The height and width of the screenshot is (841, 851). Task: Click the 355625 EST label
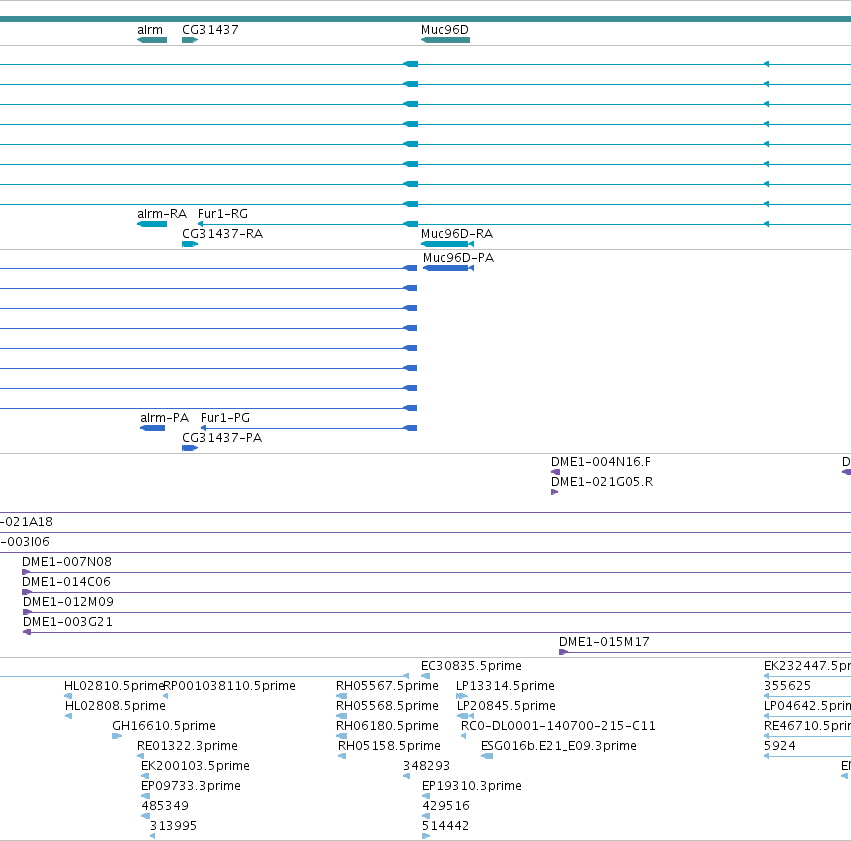coord(787,686)
